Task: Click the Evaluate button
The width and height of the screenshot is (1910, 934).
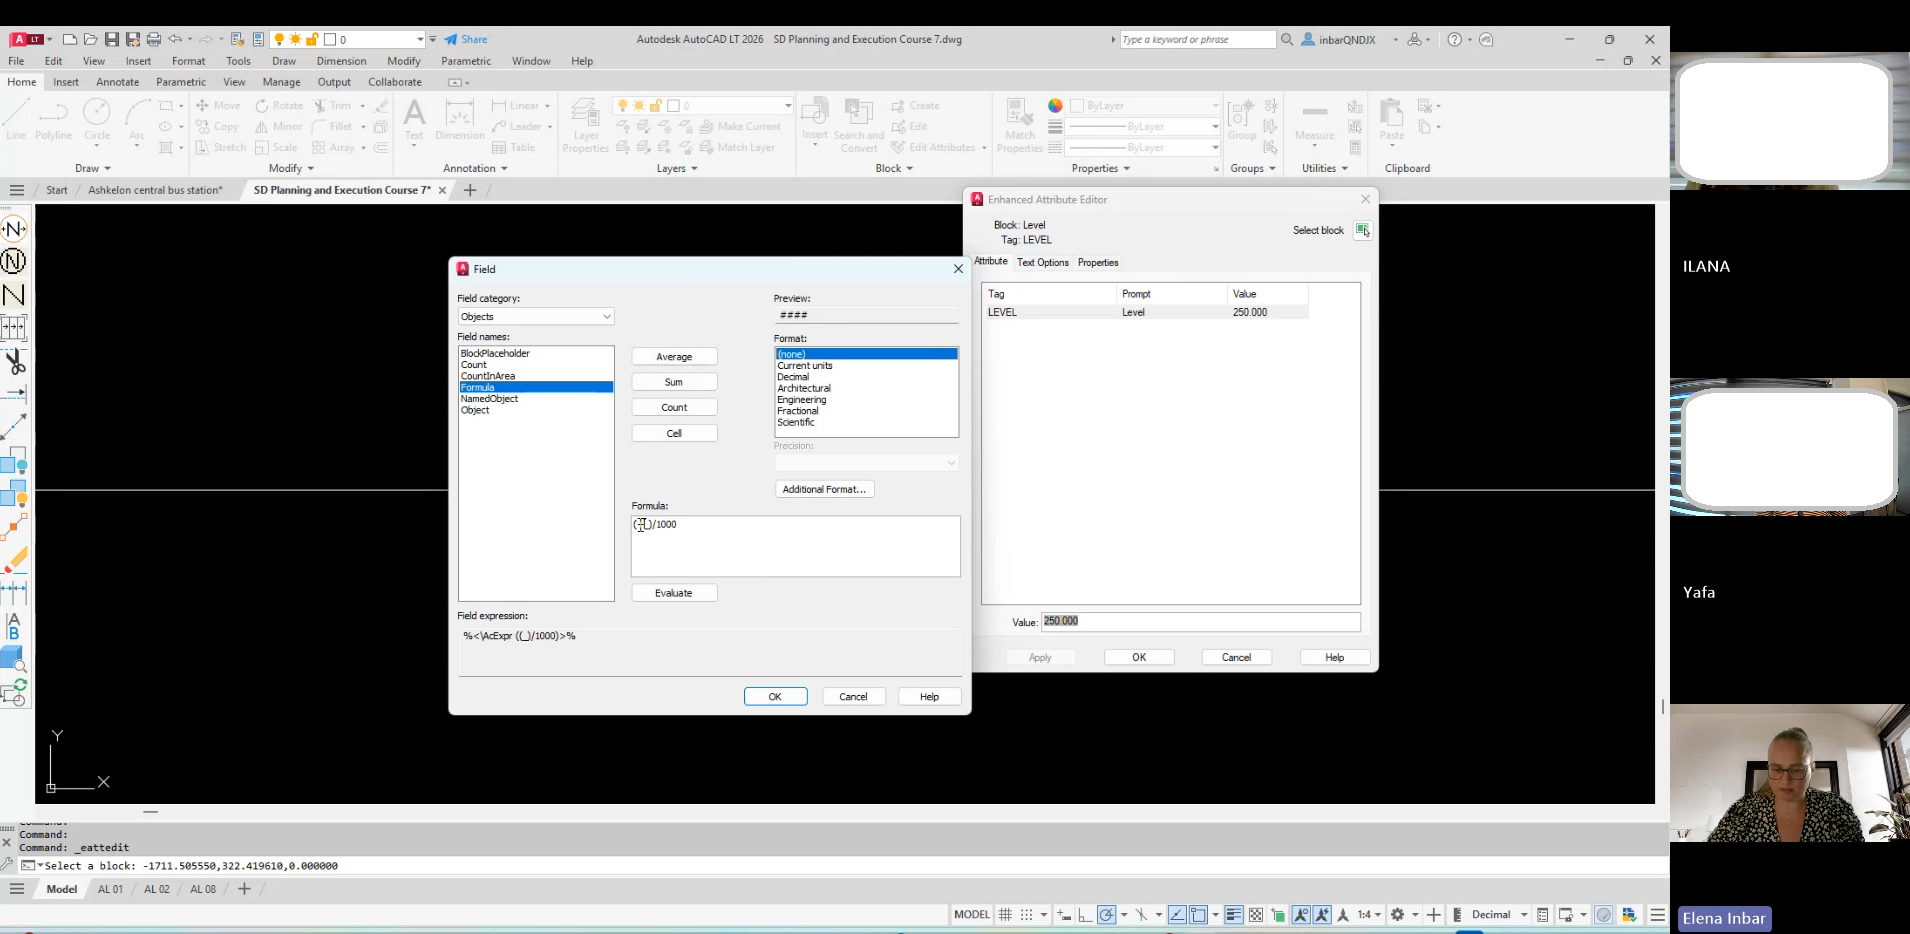Action: (x=673, y=593)
